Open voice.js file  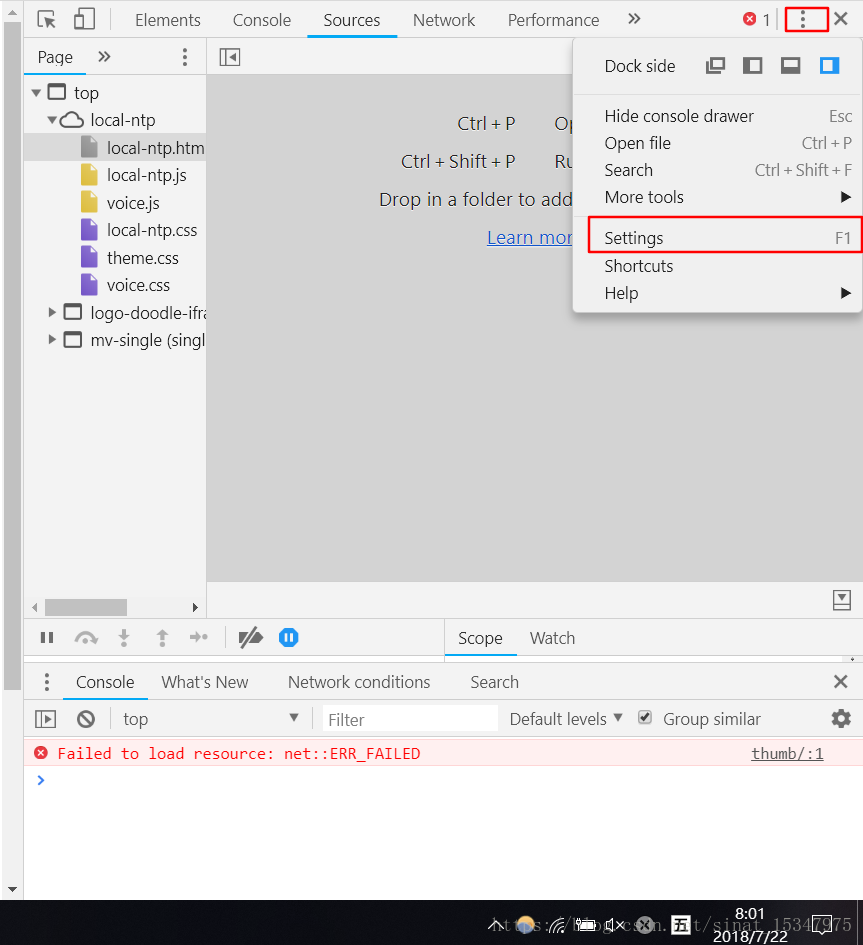(x=133, y=202)
